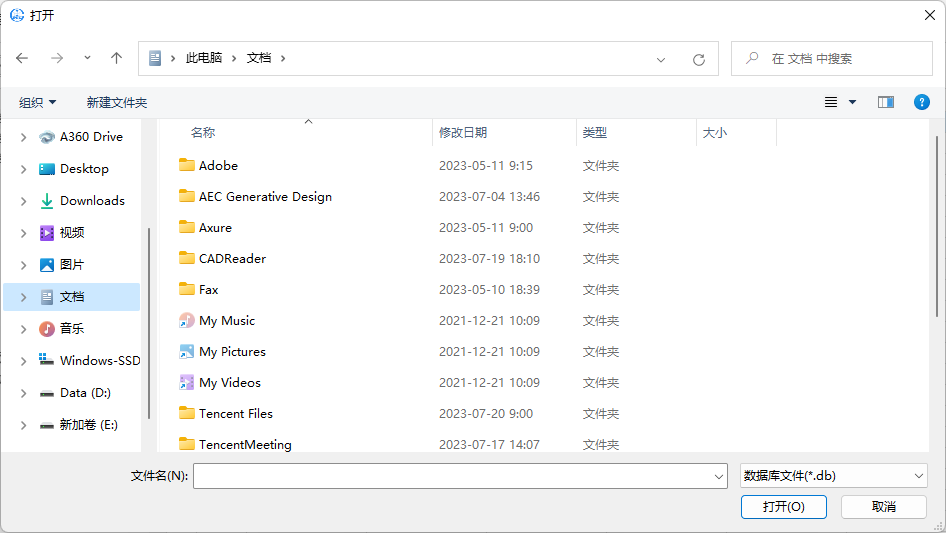Click the back navigation arrow
This screenshot has height=533, width=946.
[x=22, y=59]
